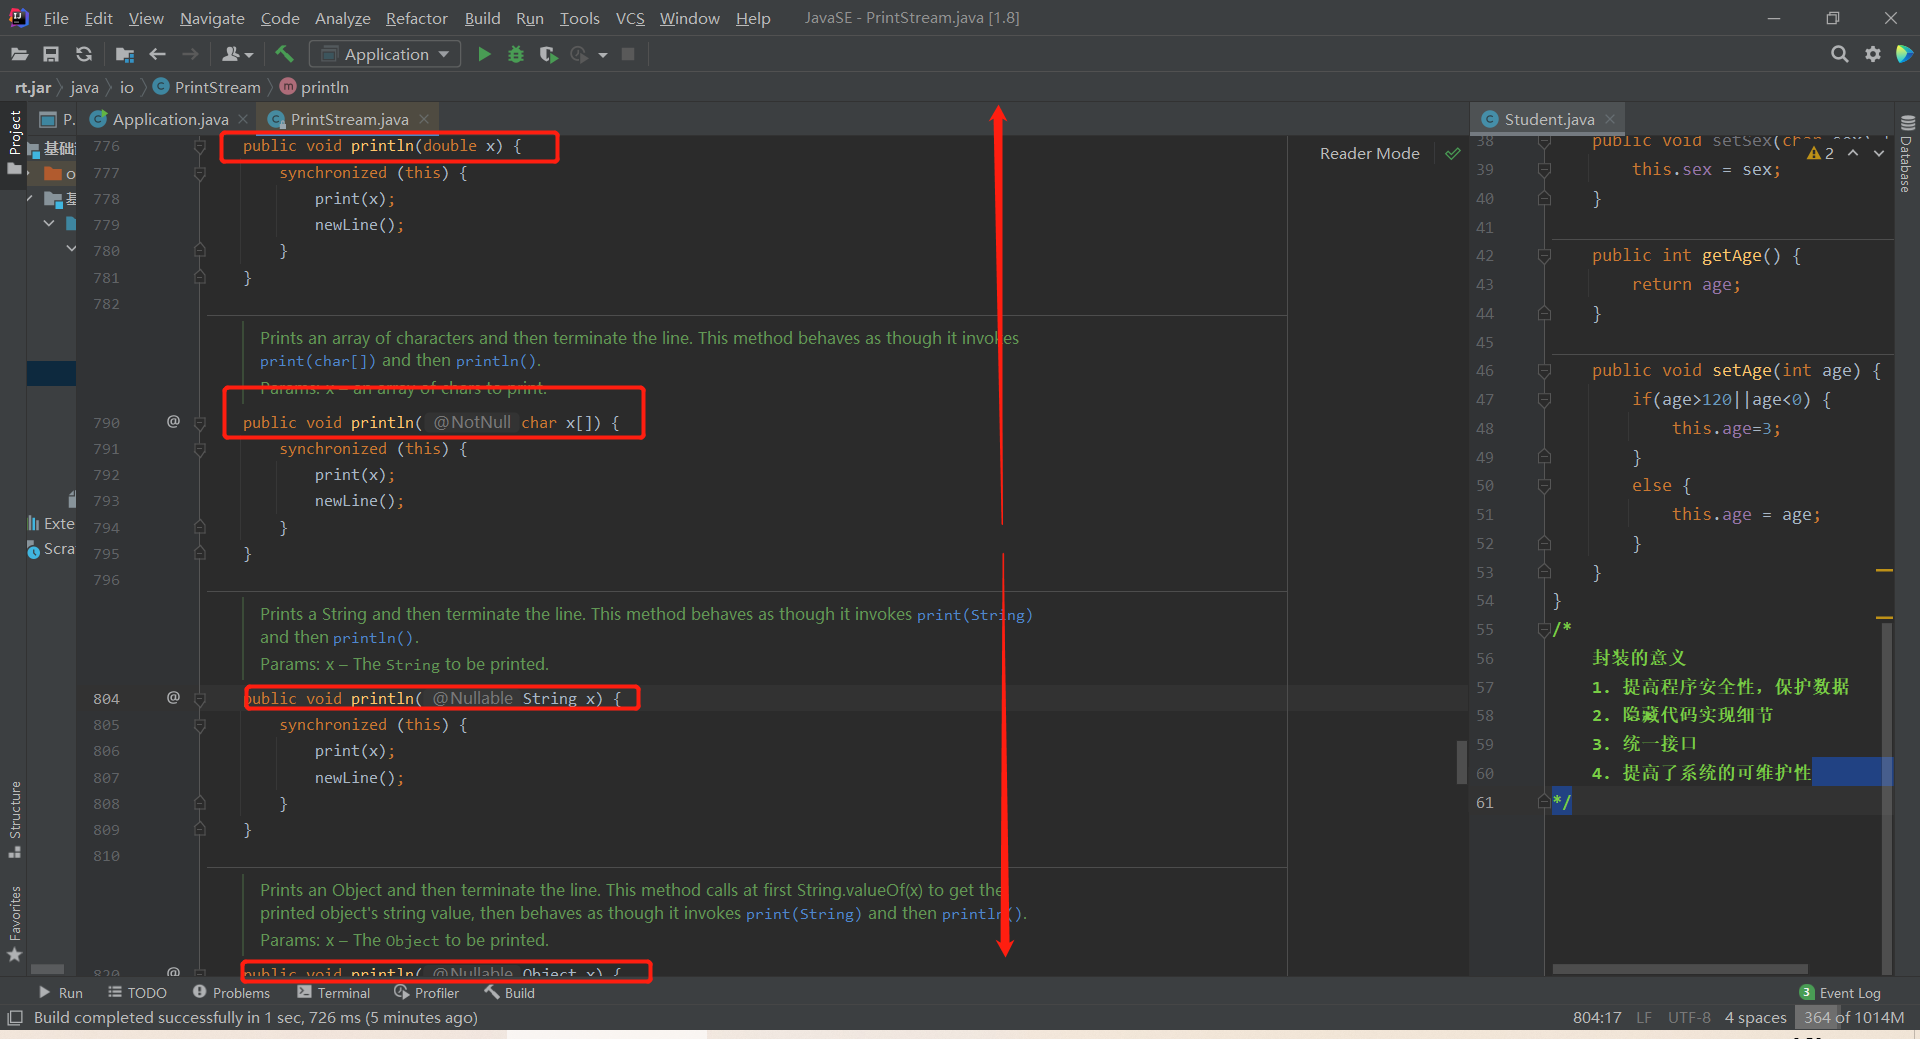Open the Profiler tool window
Screen dimensions: 1920x1039
427,993
